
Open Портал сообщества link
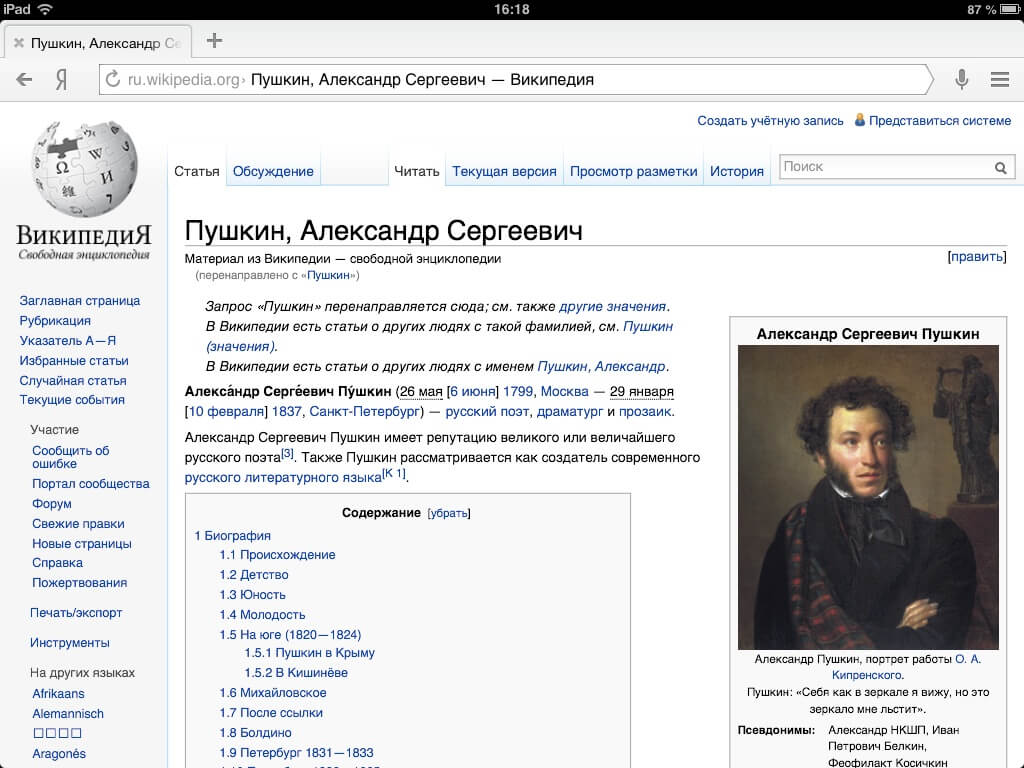pyautogui.click(x=91, y=483)
